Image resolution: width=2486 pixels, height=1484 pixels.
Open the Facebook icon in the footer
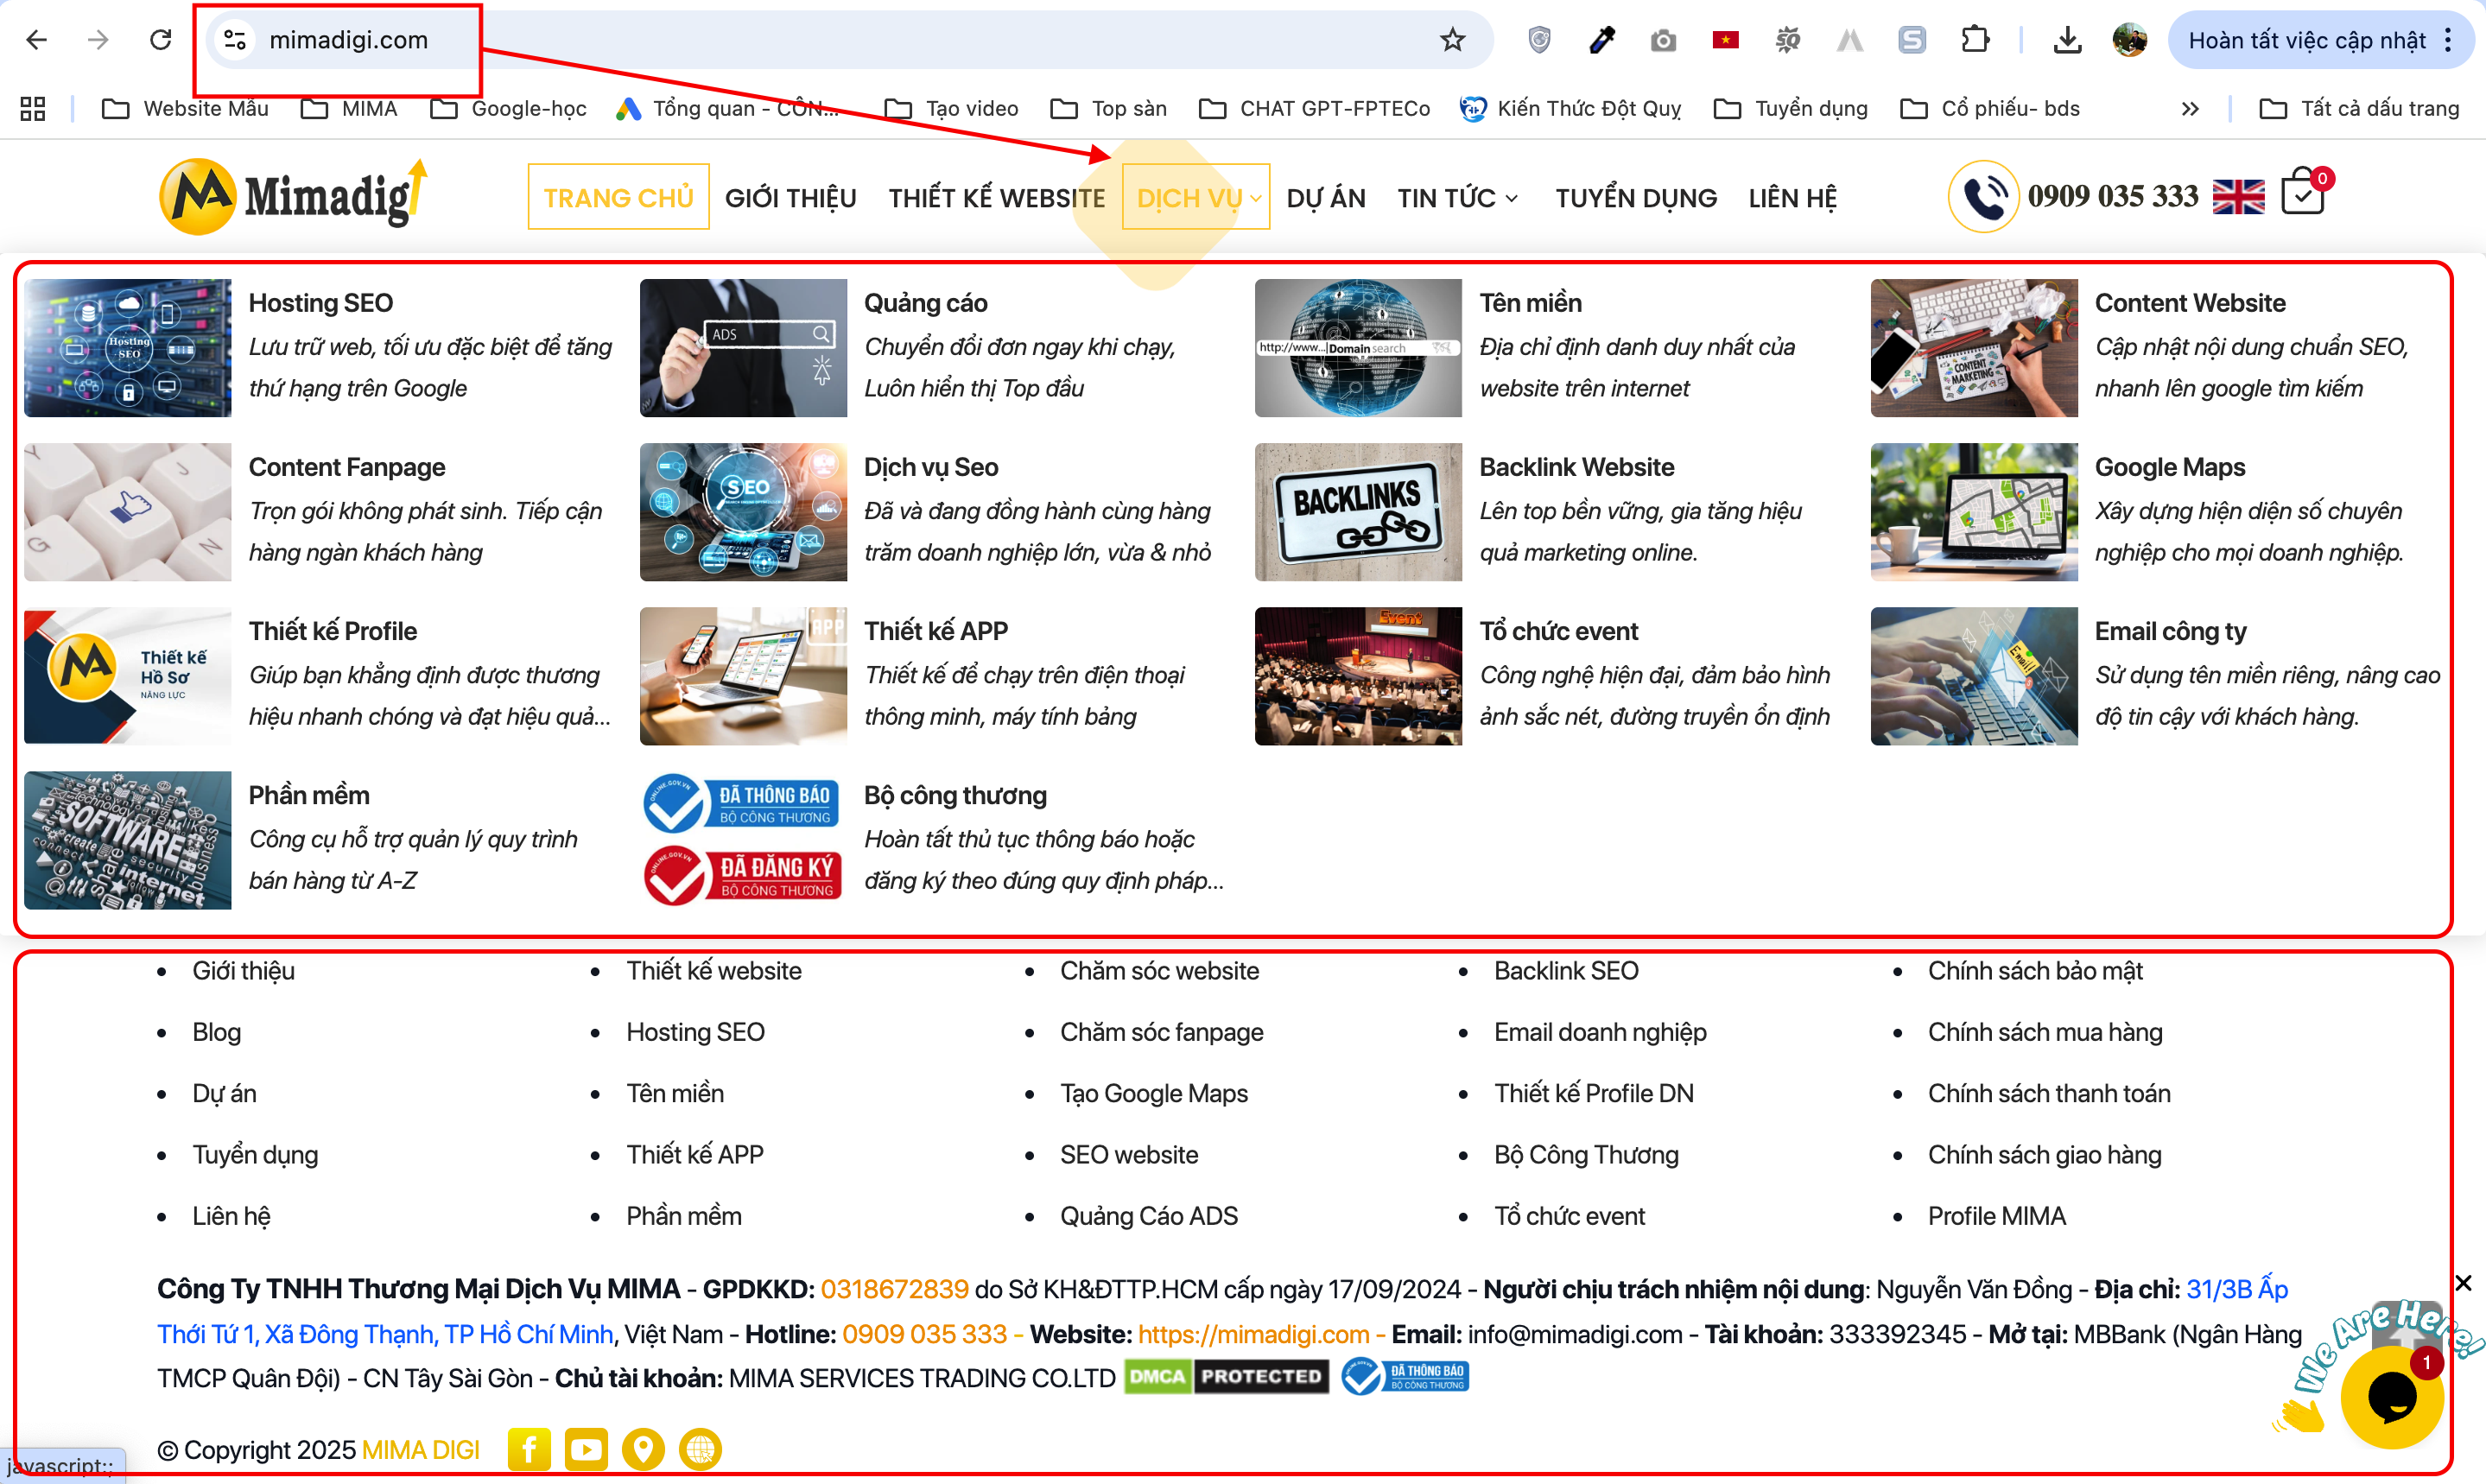click(529, 1449)
